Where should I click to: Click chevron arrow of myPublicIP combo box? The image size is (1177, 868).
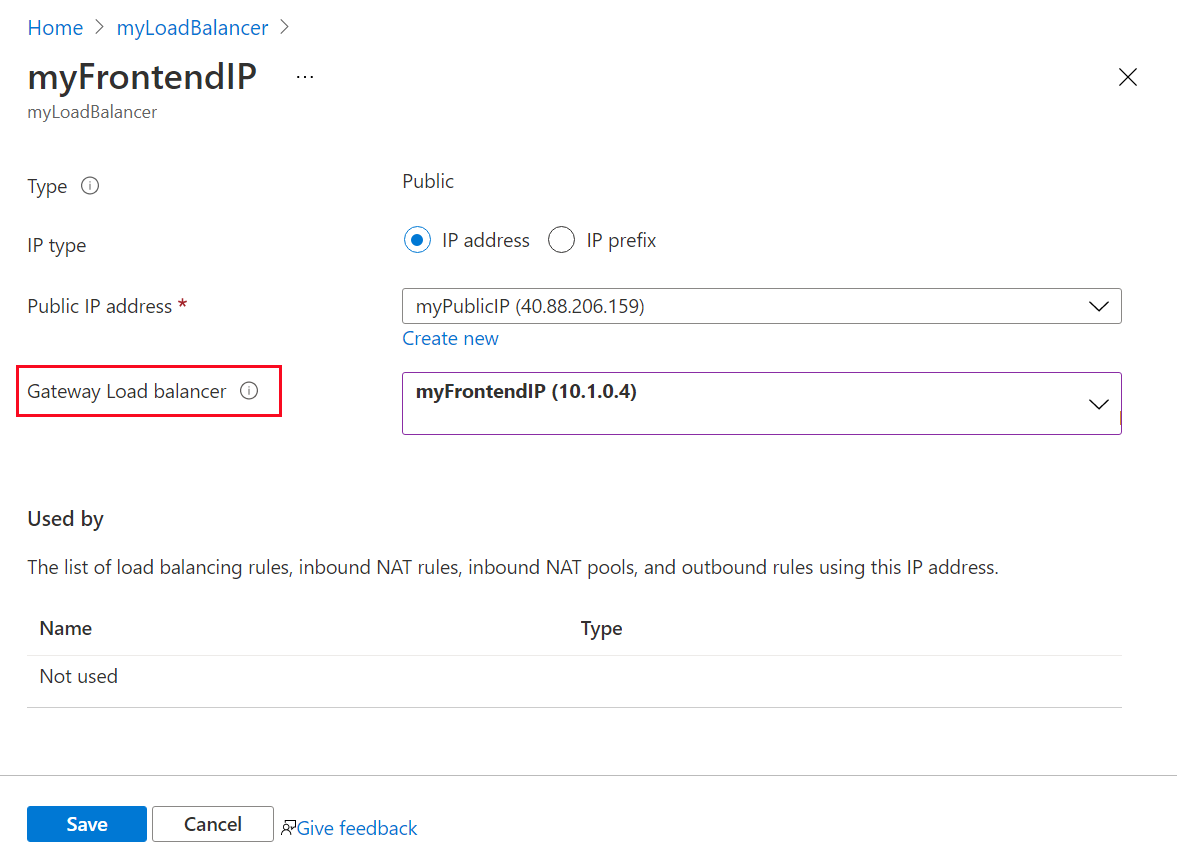(x=1098, y=306)
